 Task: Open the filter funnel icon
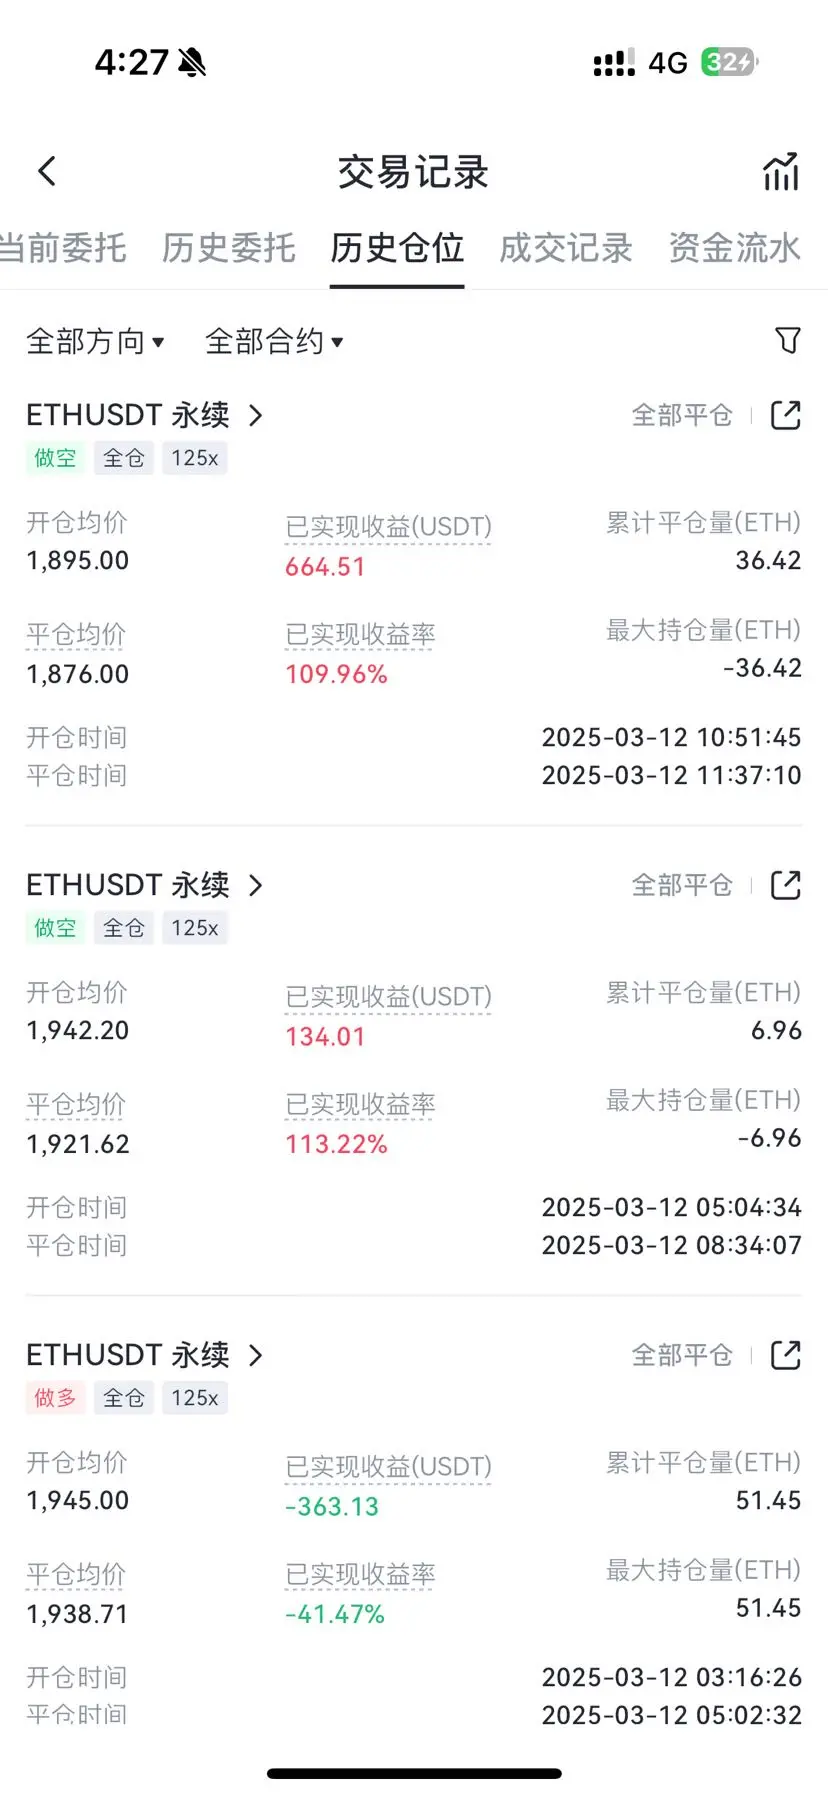coord(788,341)
